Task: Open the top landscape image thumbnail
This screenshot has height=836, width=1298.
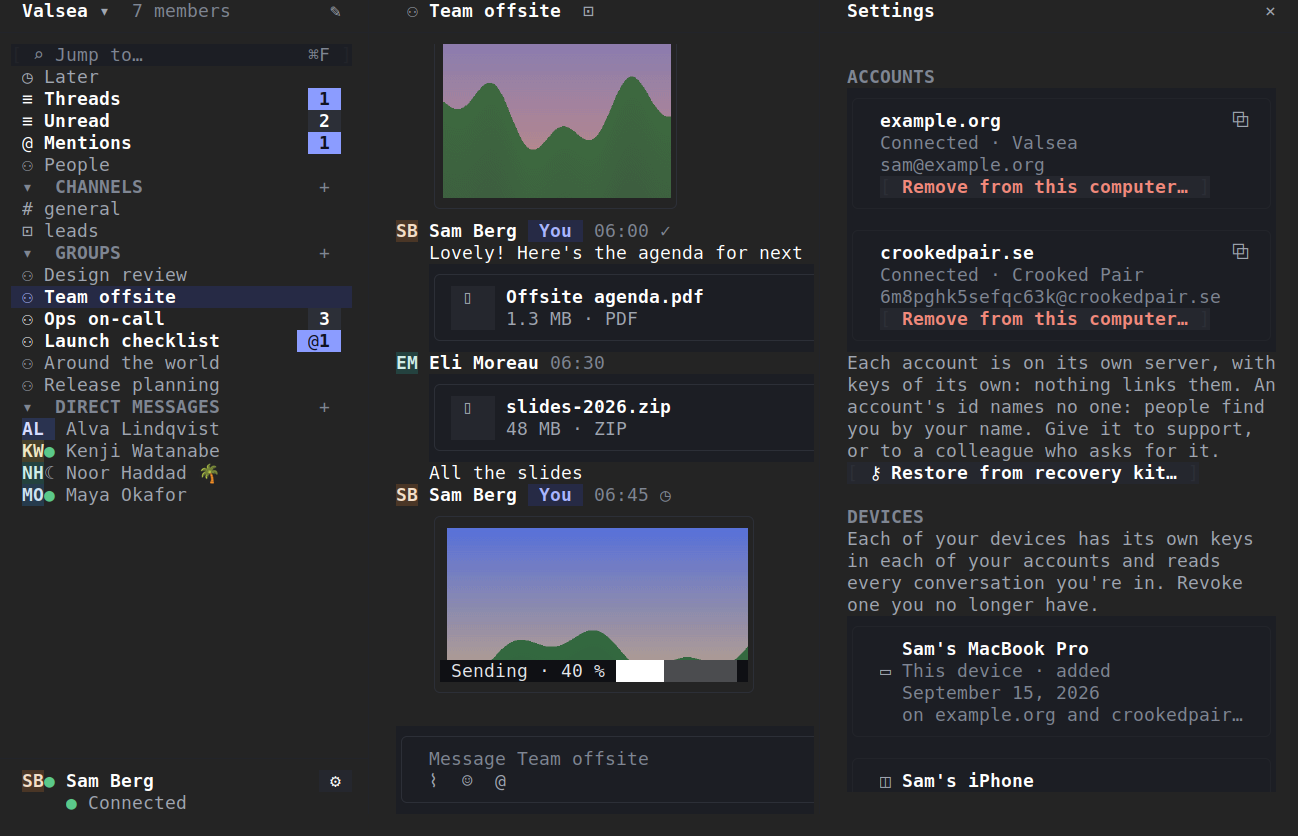Action: pyautogui.click(x=557, y=120)
